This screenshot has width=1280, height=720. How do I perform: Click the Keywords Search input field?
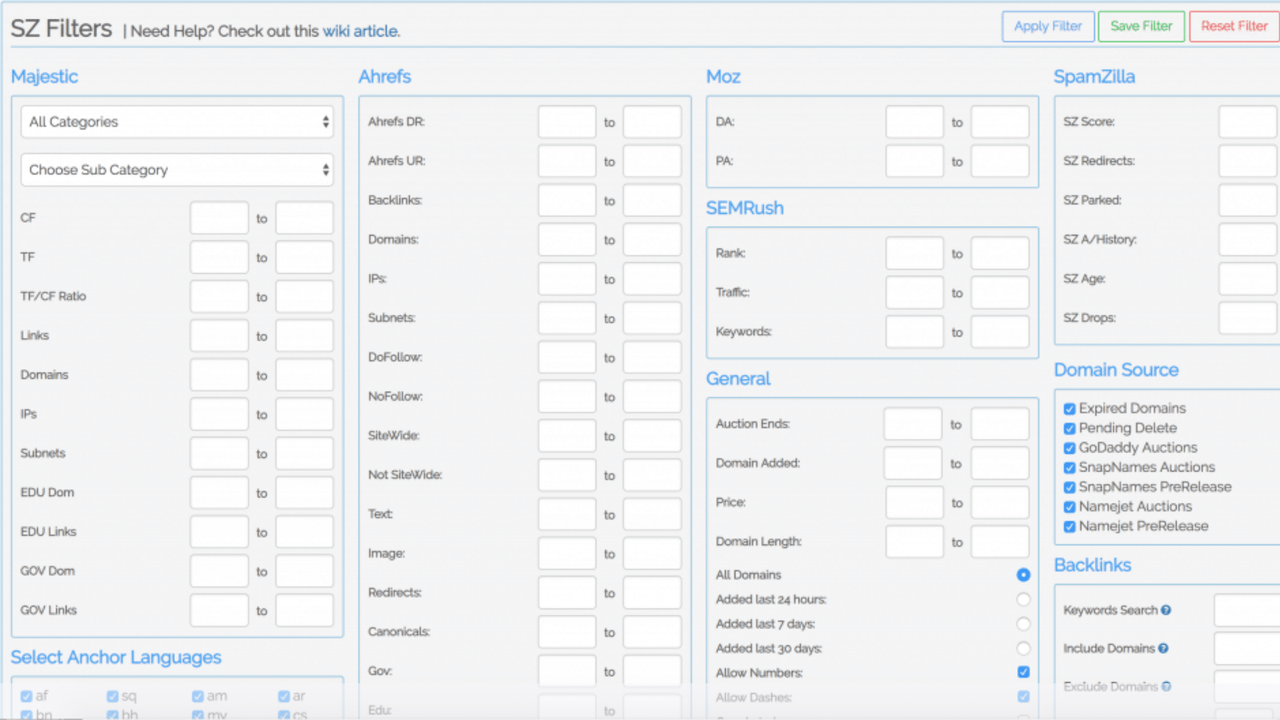click(x=1246, y=610)
